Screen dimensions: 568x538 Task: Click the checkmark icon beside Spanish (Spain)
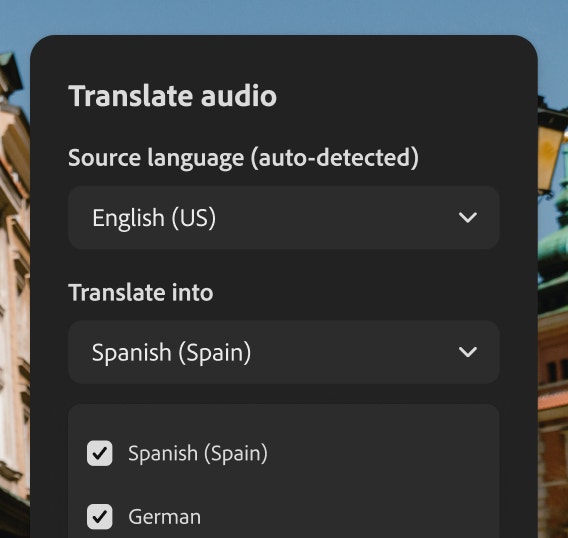(100, 453)
